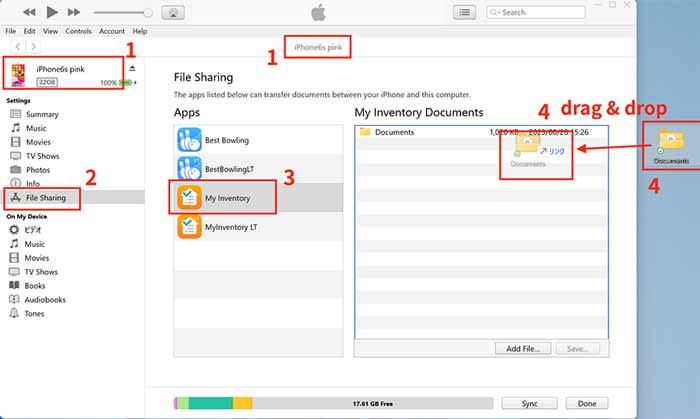Click the Documents folder icon in file list
This screenshot has width=700, height=419.
pos(365,132)
